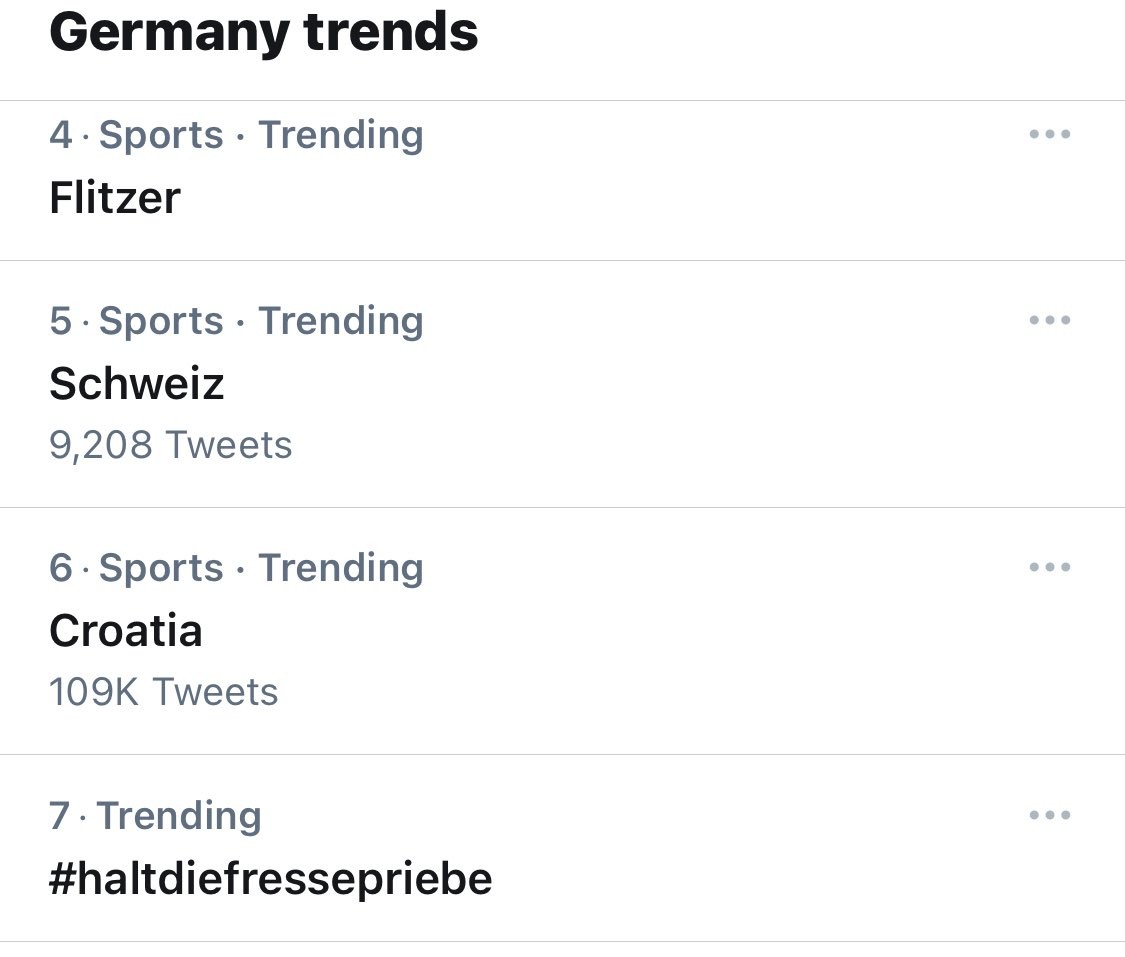Screen dimensions: 1125x957
Task: Open the three-dot menu for Schweiz
Action: pyautogui.click(x=1049, y=321)
